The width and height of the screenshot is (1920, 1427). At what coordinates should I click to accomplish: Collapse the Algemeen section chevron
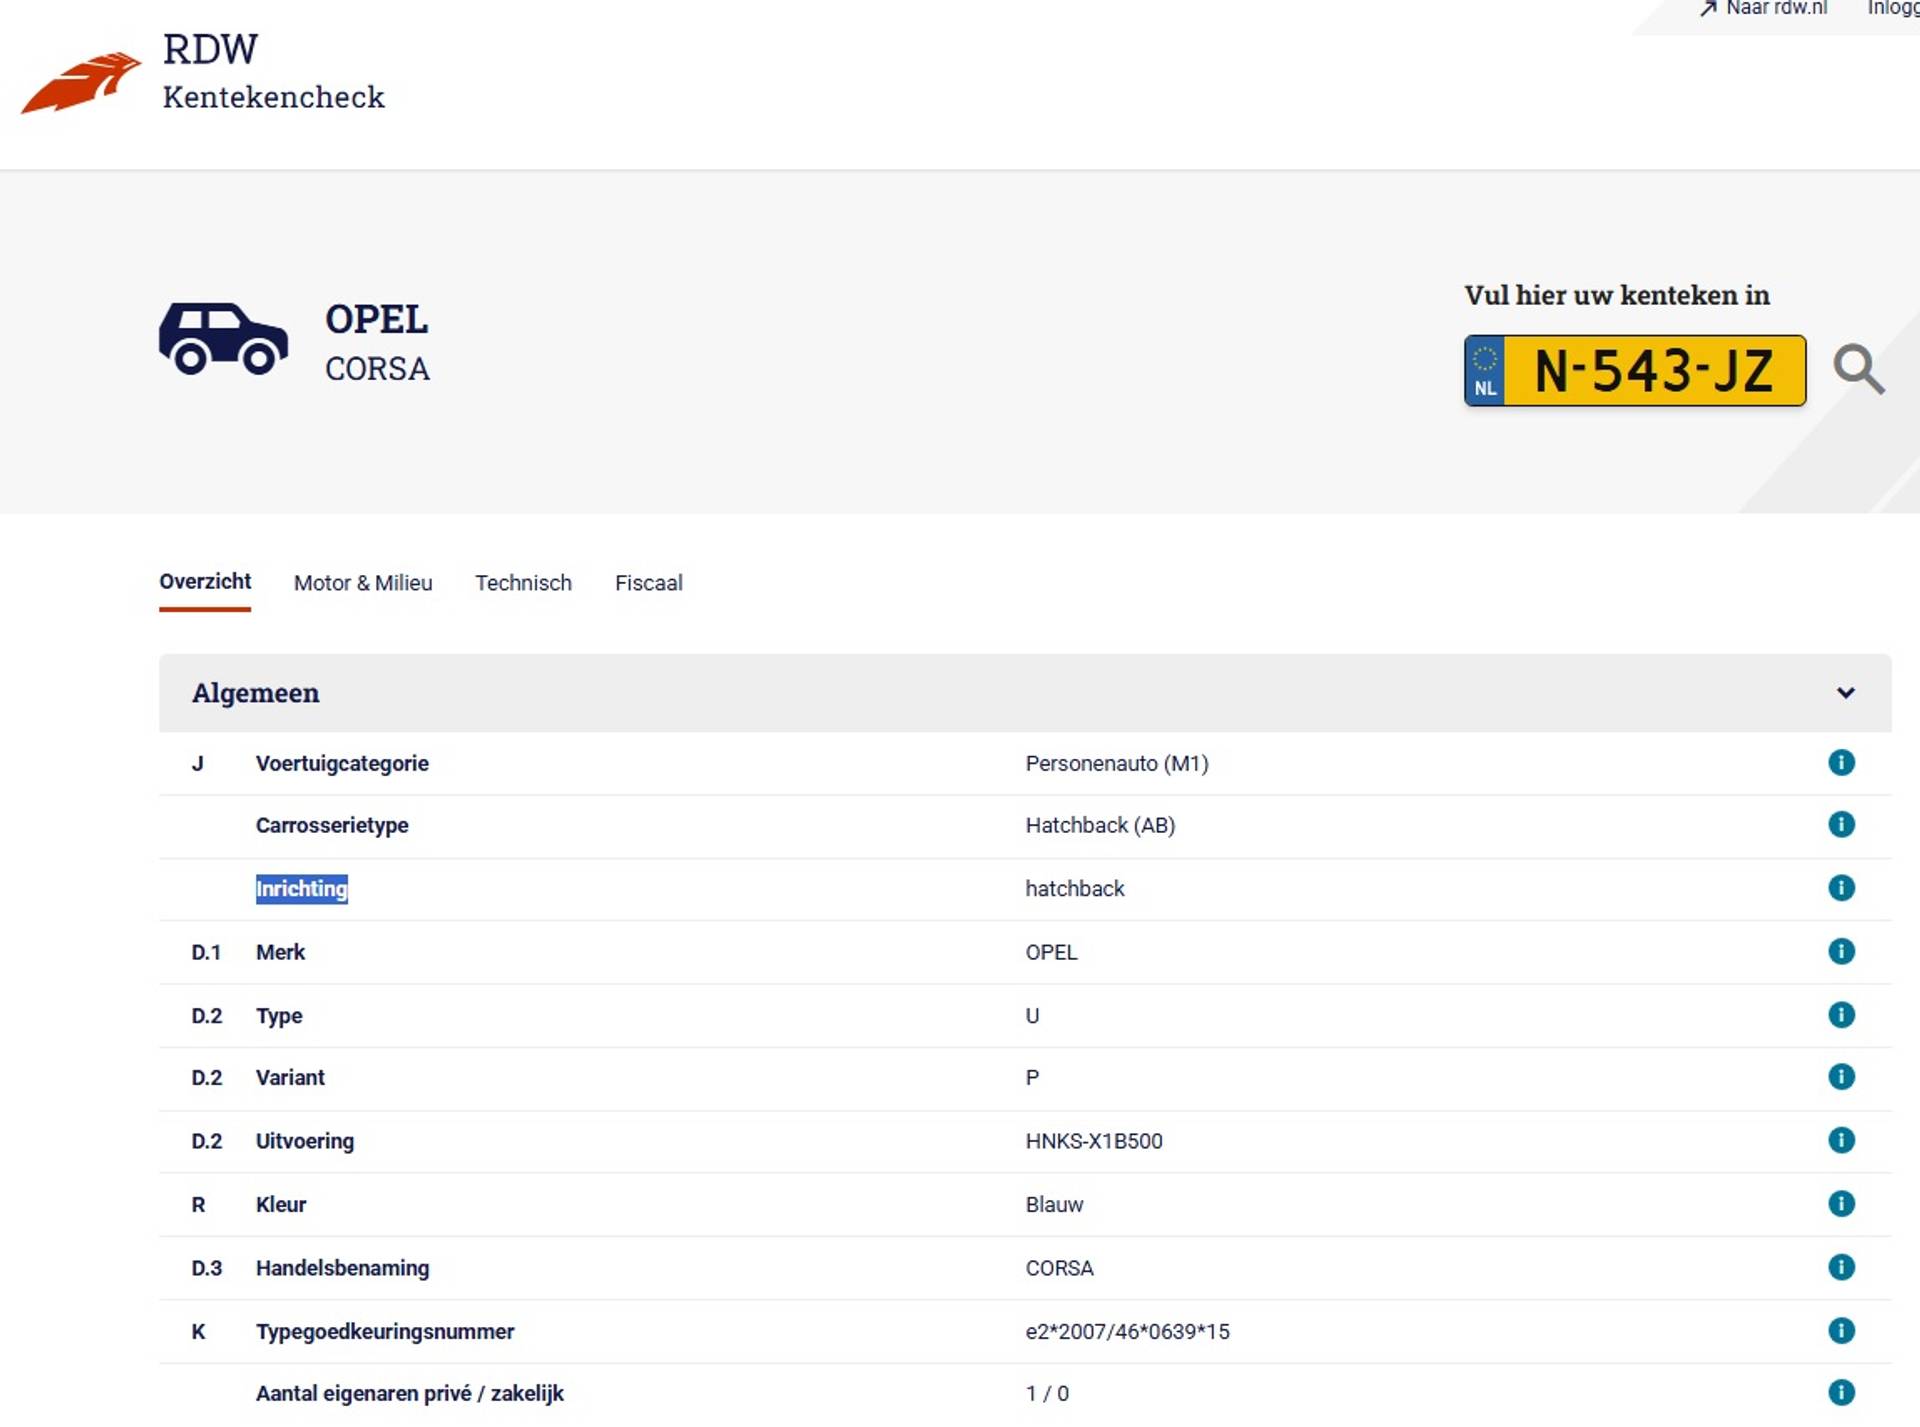[x=1845, y=693]
